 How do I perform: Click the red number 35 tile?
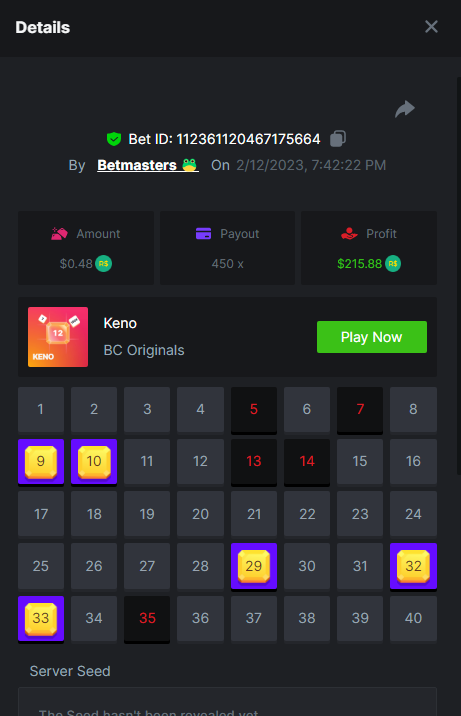(x=147, y=619)
